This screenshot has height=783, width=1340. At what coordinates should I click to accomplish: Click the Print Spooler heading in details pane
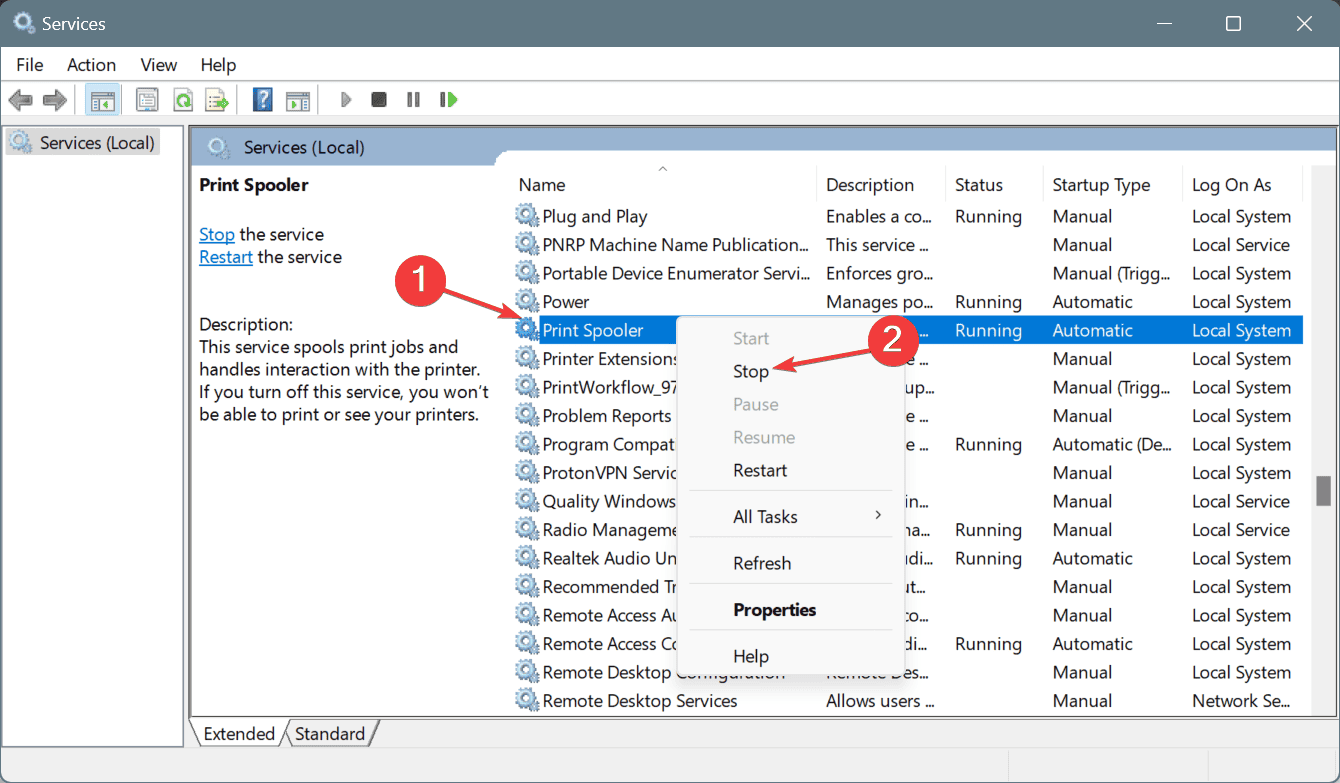click(254, 184)
